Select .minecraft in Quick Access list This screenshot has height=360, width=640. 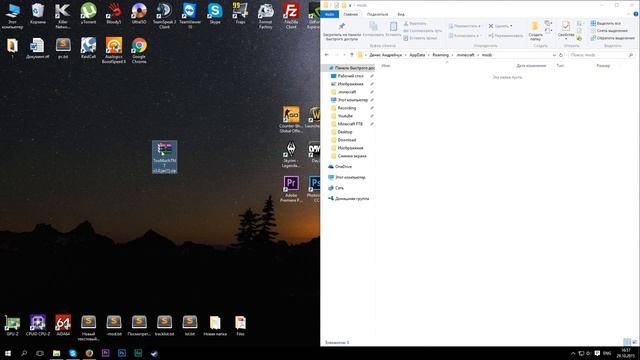click(347, 92)
